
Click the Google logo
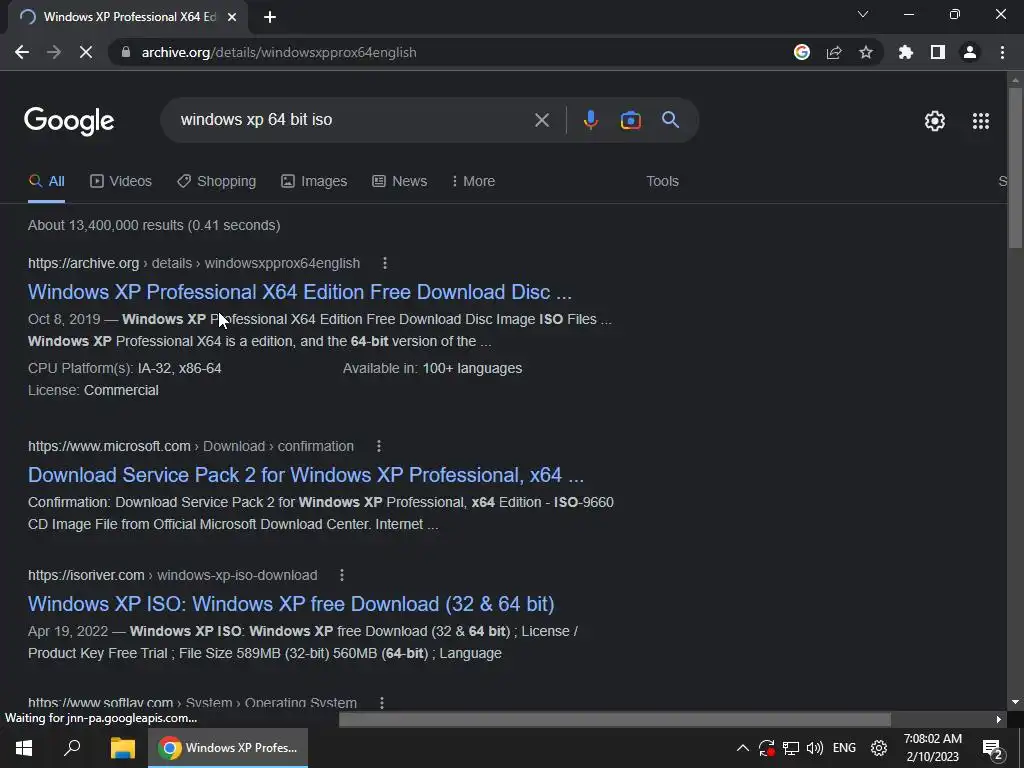69,121
